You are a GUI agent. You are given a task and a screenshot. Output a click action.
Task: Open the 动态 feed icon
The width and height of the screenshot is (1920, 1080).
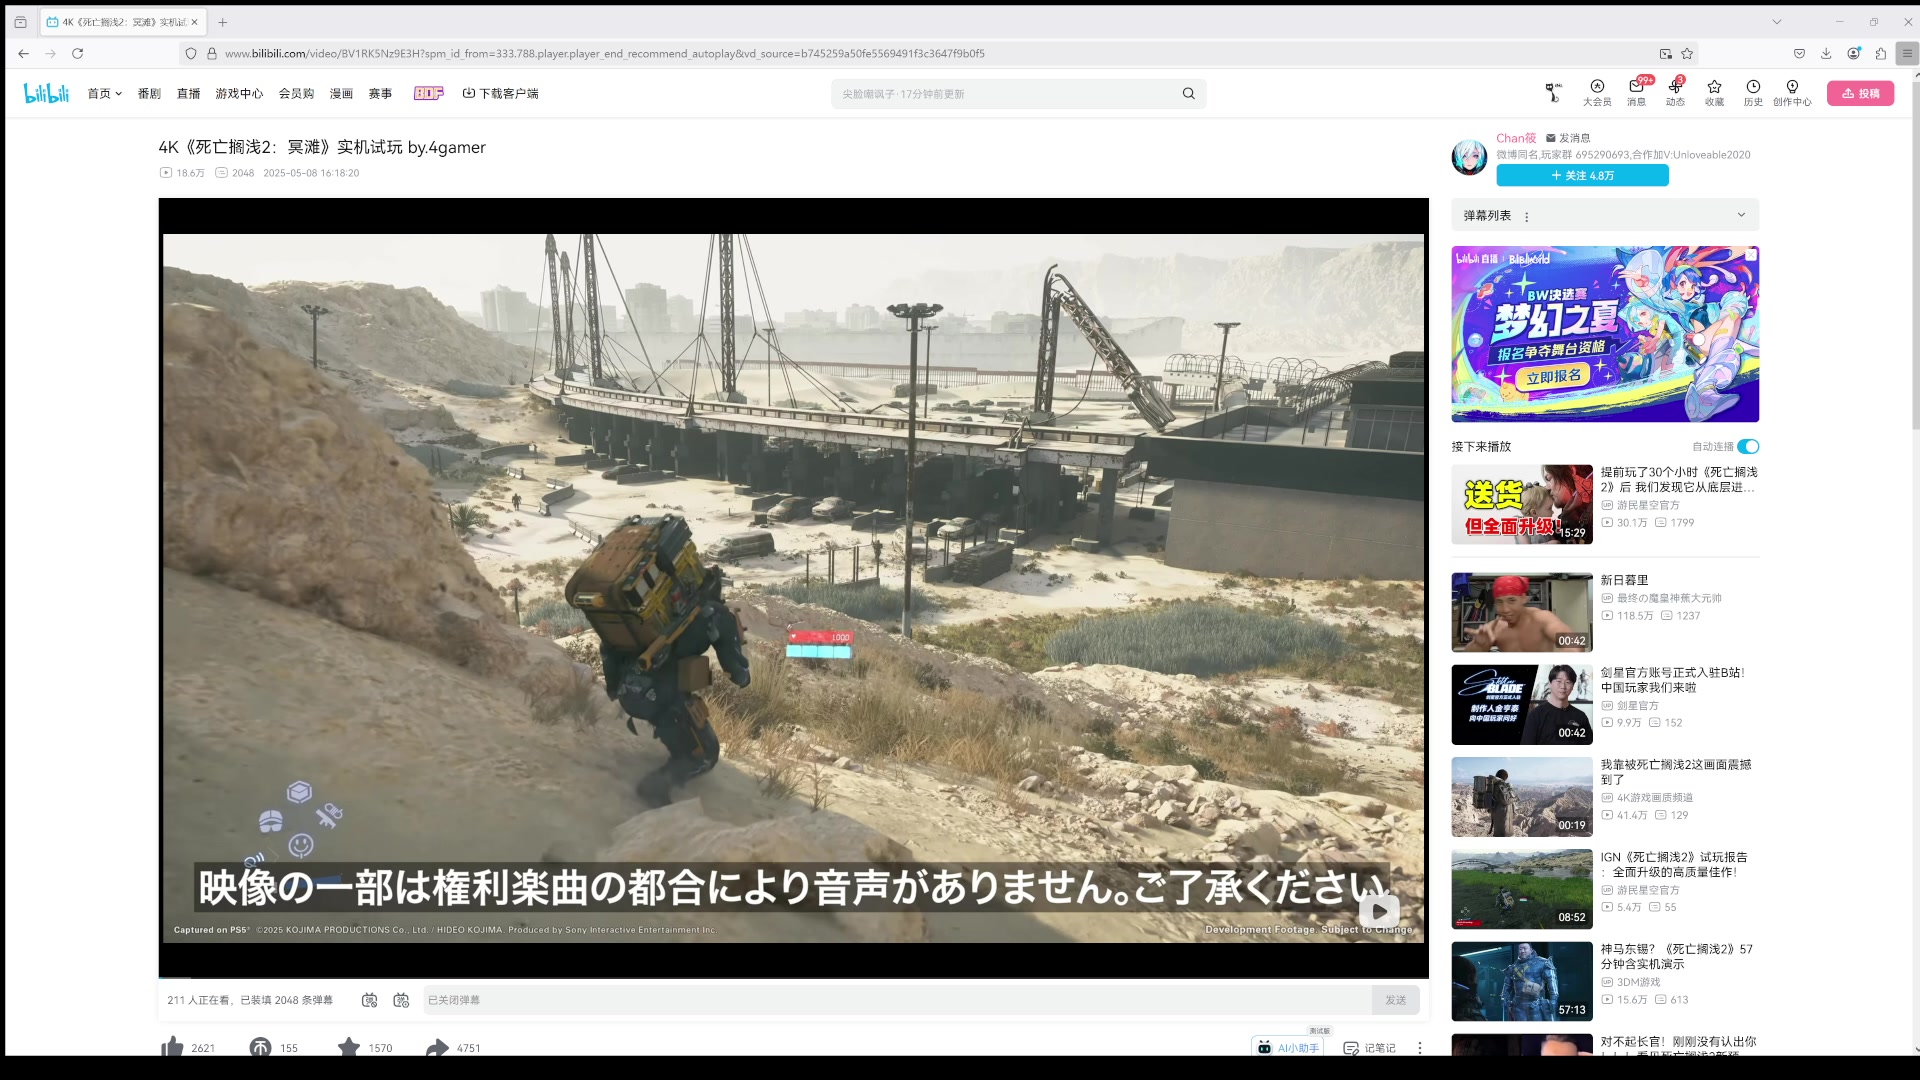1675,93
